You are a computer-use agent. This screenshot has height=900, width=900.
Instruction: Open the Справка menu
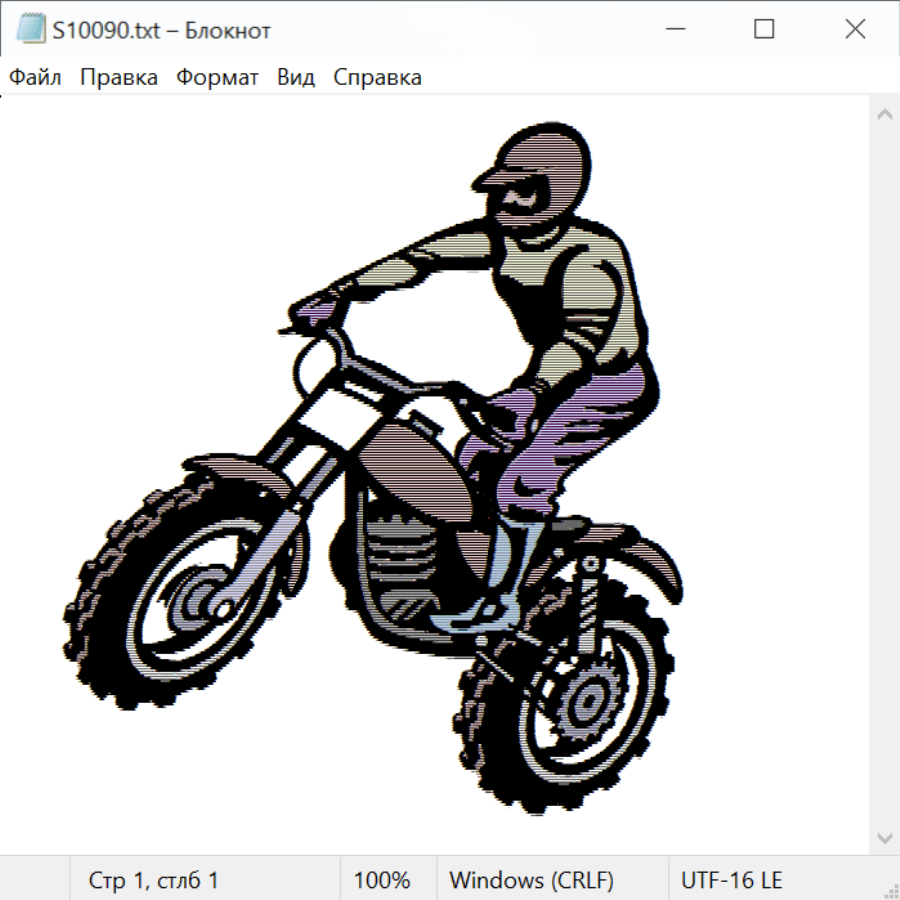click(377, 77)
